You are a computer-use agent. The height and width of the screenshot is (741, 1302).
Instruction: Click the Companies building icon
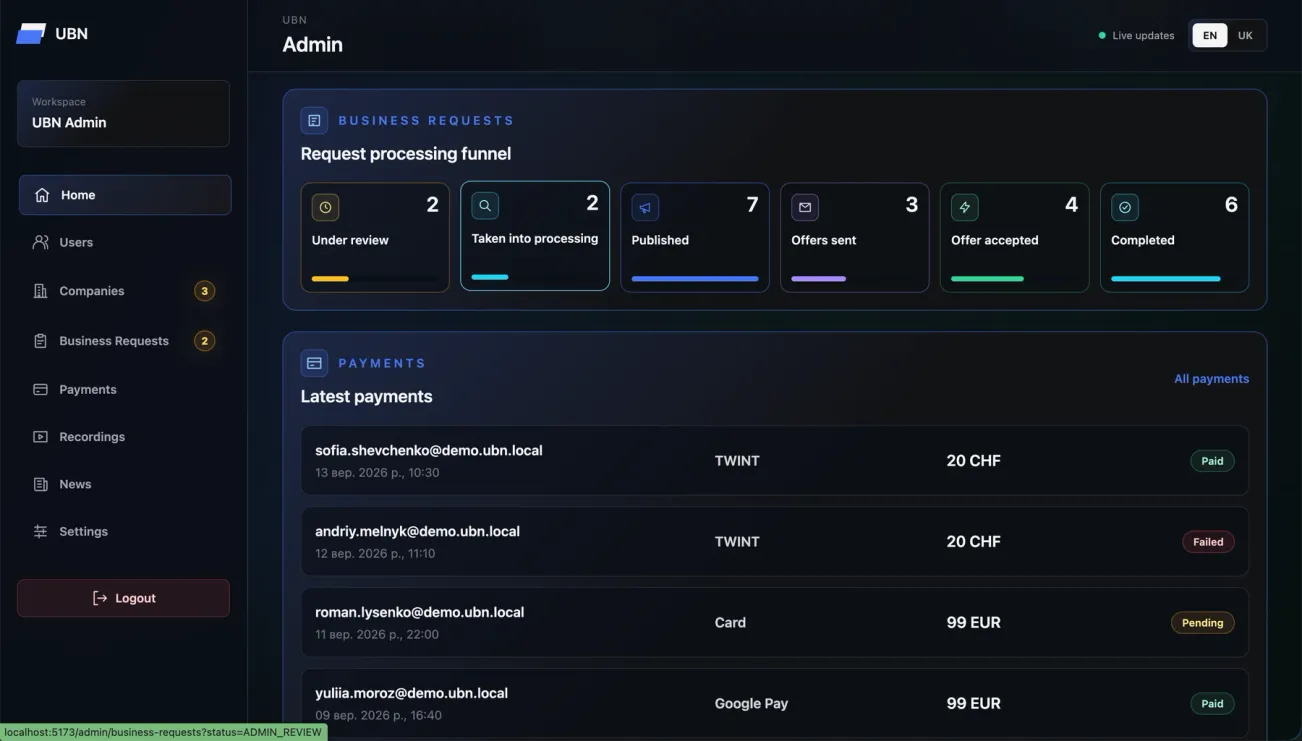tap(41, 291)
